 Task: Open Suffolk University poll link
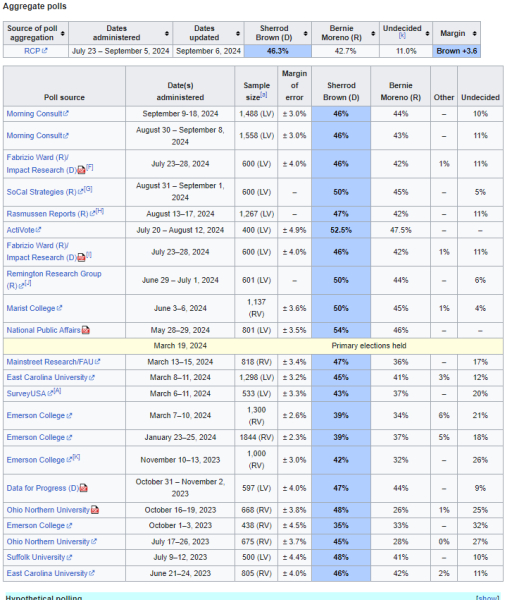point(39,557)
